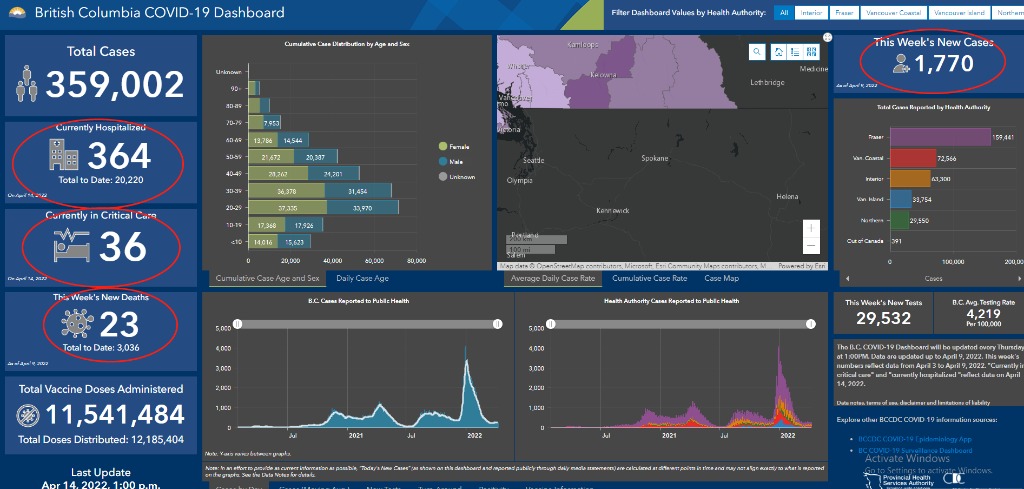Click the person icon beside 1,770
The width and height of the screenshot is (1024, 489).
click(x=902, y=63)
